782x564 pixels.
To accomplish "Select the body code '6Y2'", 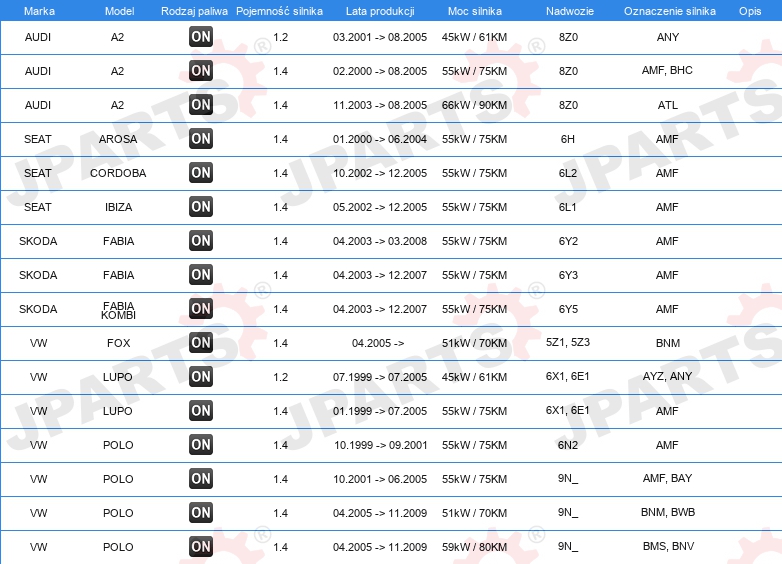I will pyautogui.click(x=568, y=241).
